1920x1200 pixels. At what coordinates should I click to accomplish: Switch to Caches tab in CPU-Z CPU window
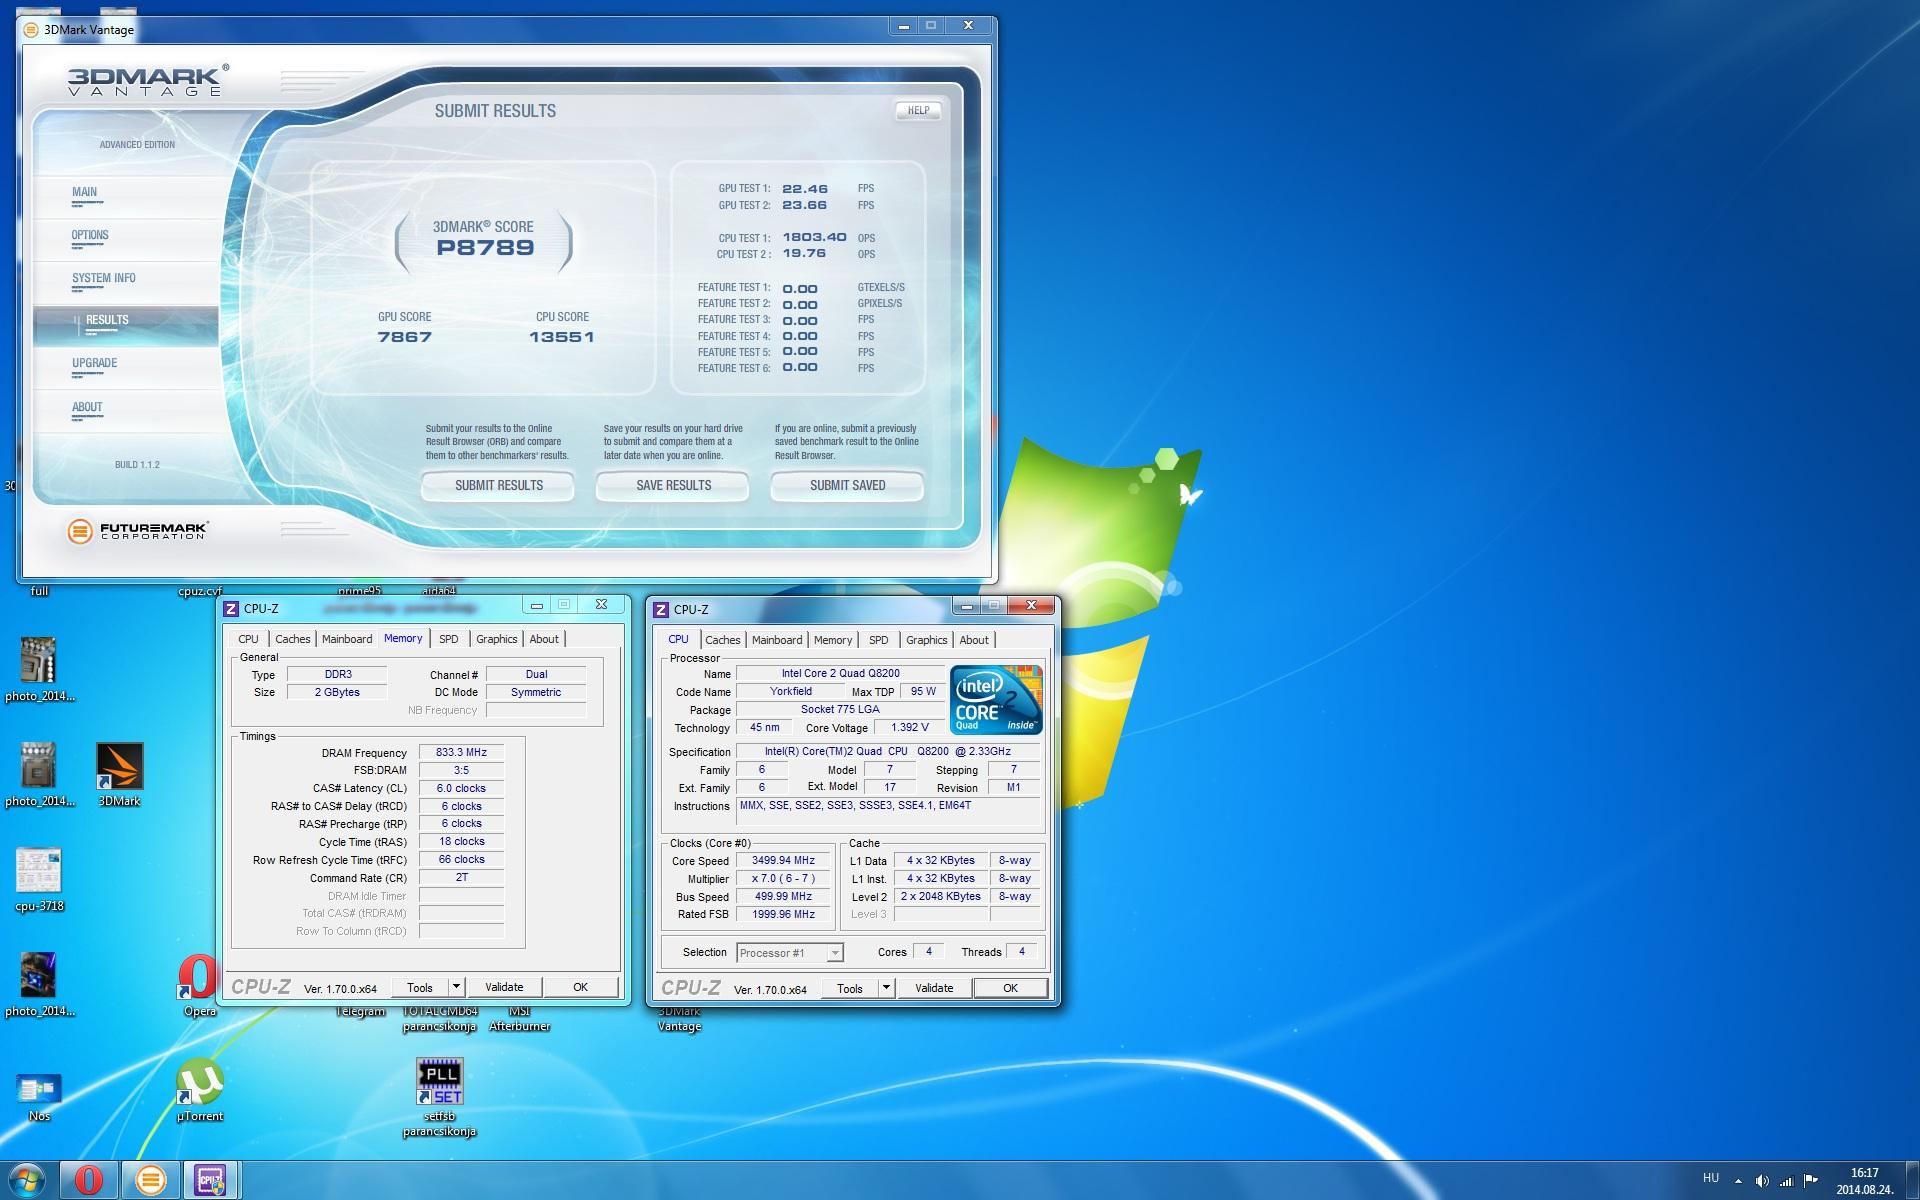click(722, 640)
